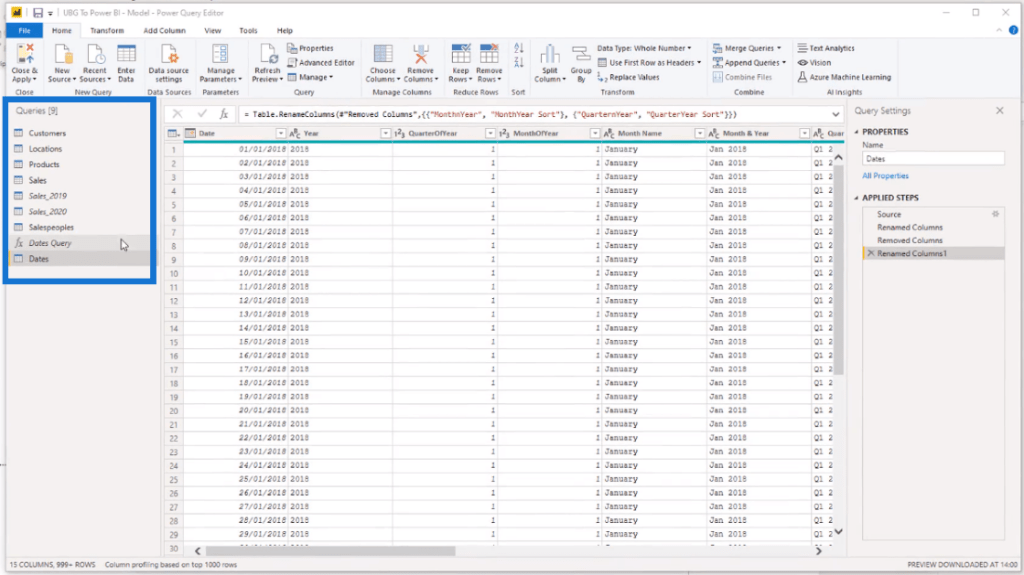Click the vertical scrollbar down arrow
Image resolution: width=1024 pixels, height=575 pixels.
(x=838, y=532)
